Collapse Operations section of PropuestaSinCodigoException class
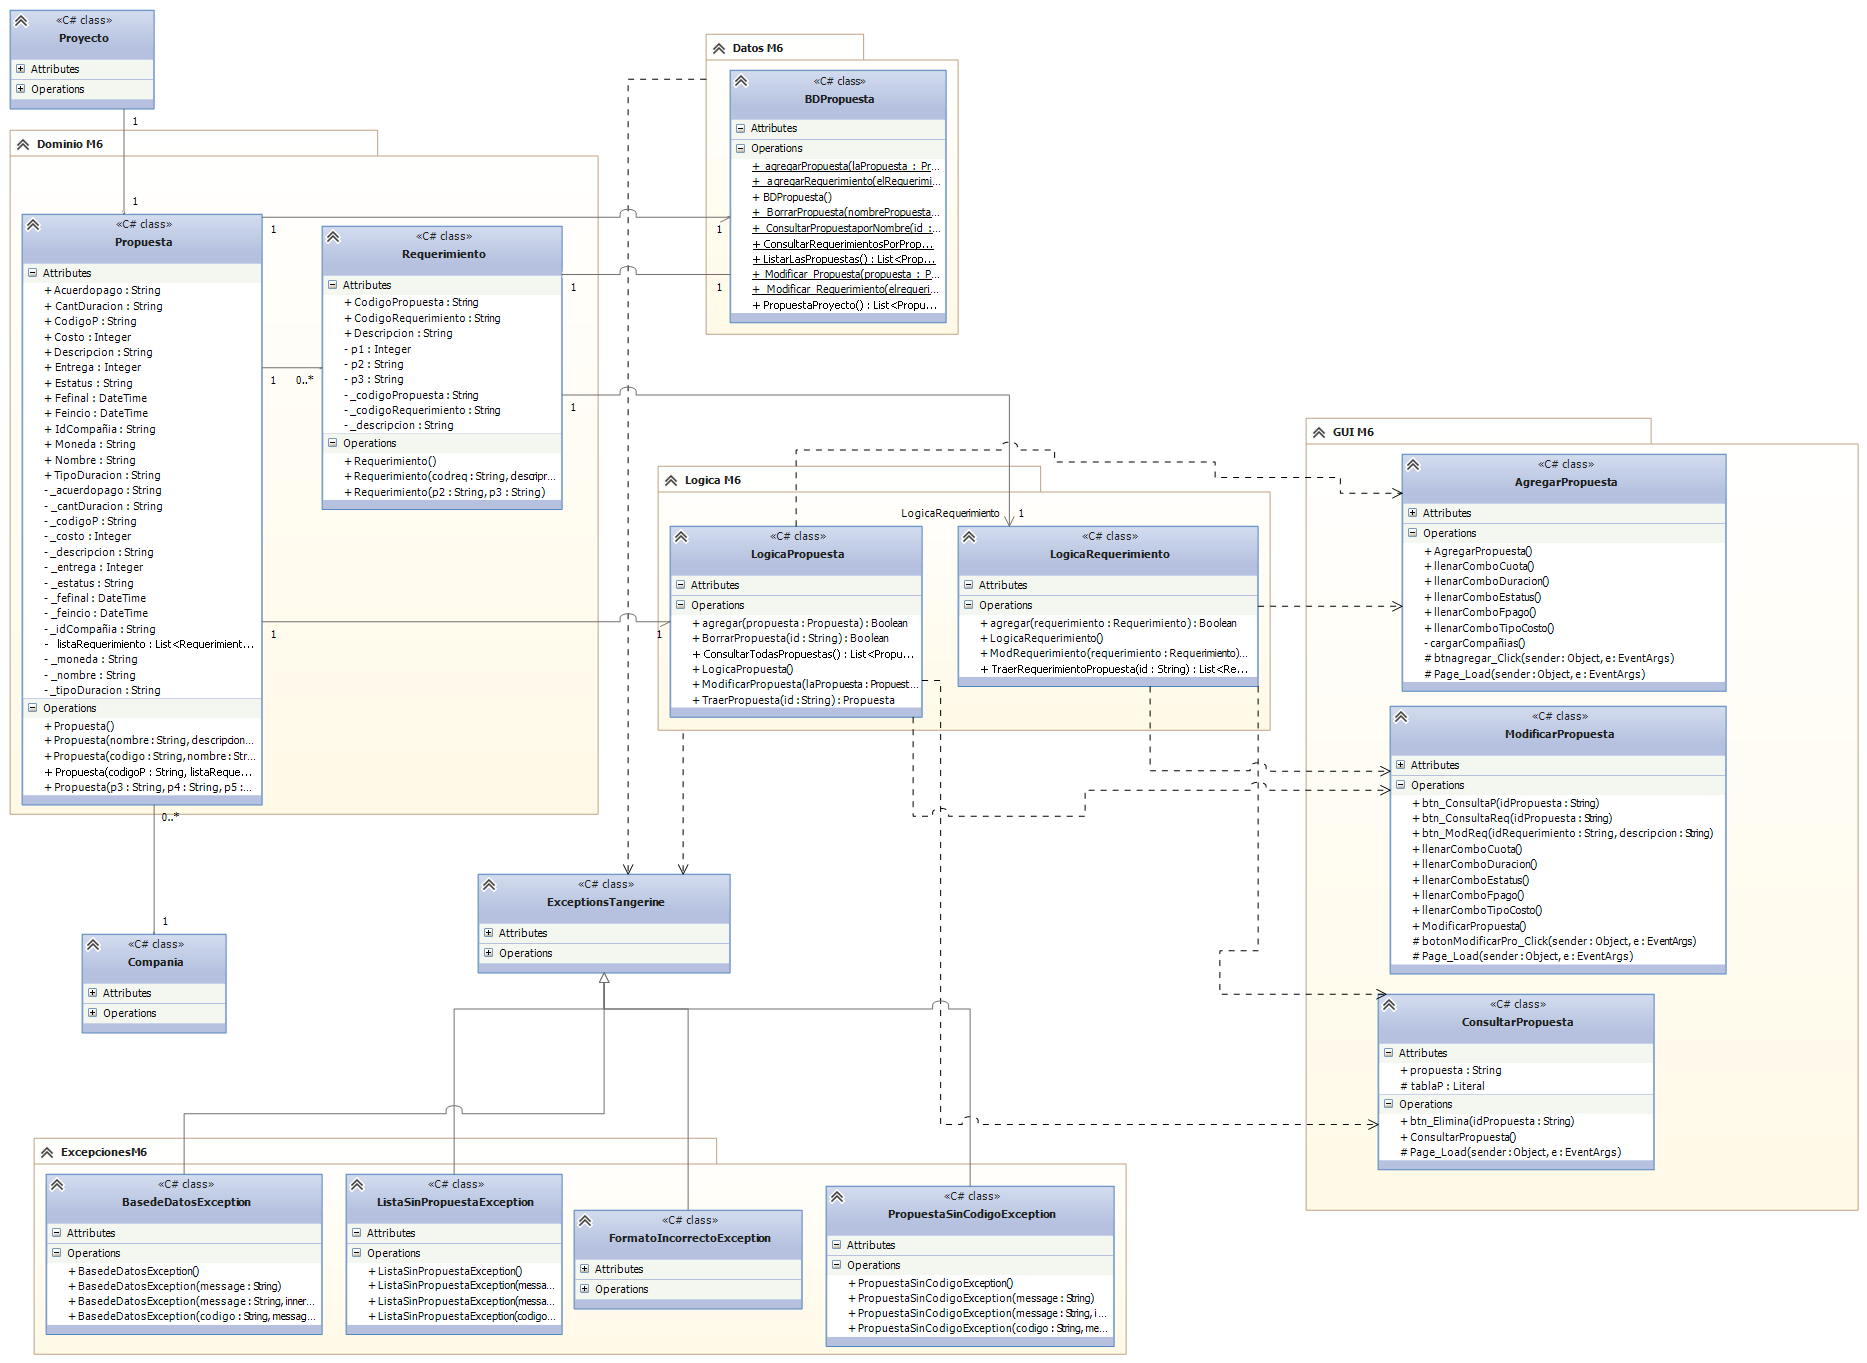The width and height of the screenshot is (1867, 1363). (836, 1265)
